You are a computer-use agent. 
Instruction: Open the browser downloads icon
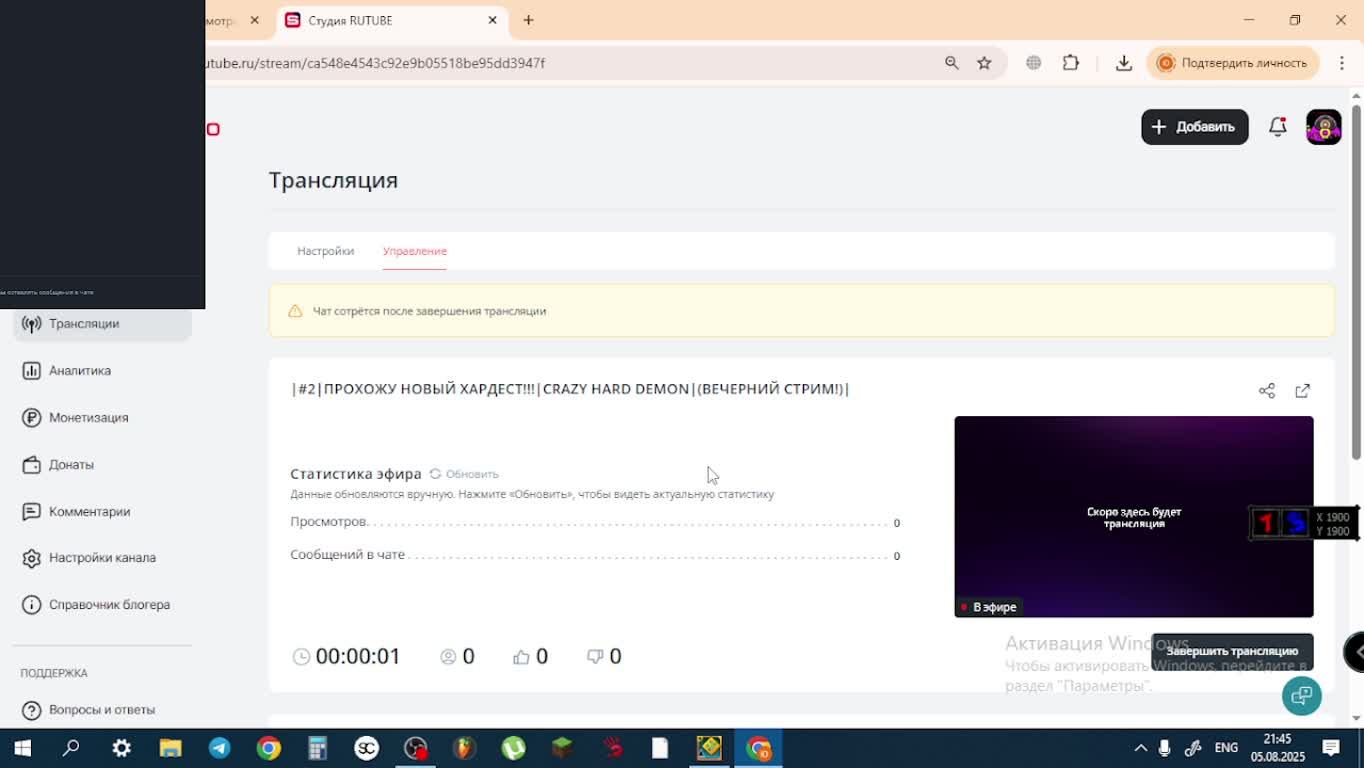tap(1124, 63)
